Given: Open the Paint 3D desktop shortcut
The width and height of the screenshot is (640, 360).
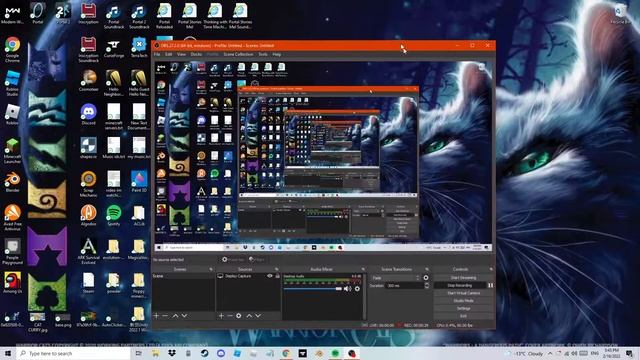Looking at the screenshot, I should pyautogui.click(x=139, y=182).
